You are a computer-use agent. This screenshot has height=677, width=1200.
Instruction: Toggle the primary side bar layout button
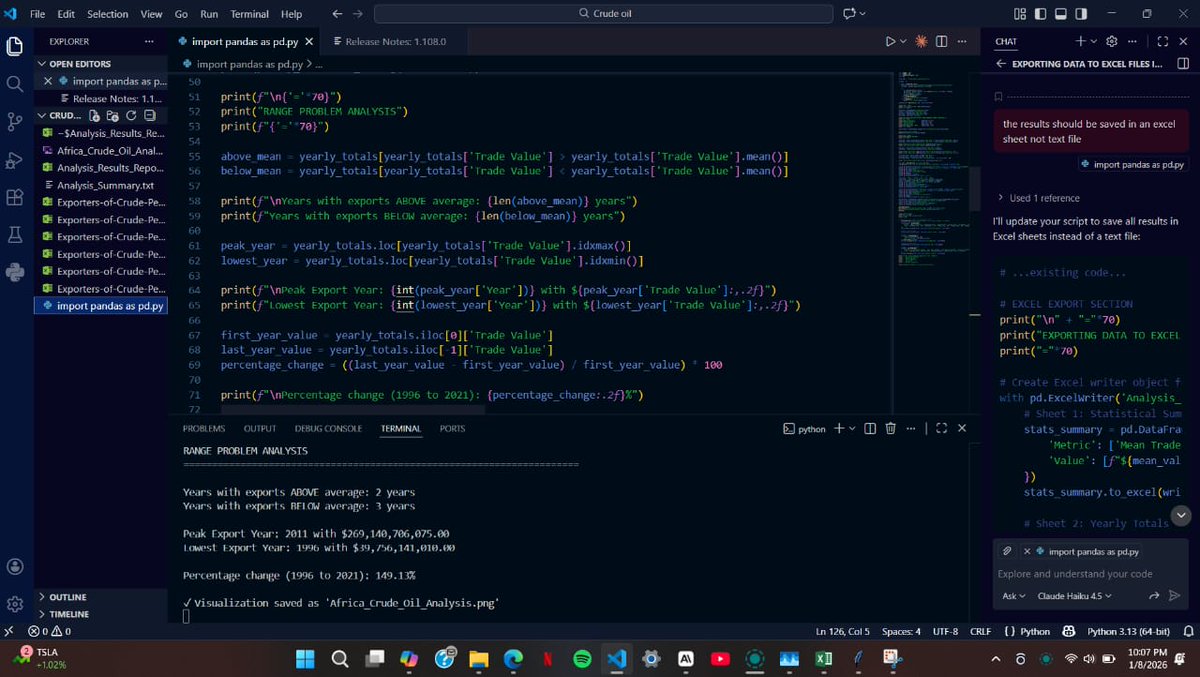[x=1039, y=14]
